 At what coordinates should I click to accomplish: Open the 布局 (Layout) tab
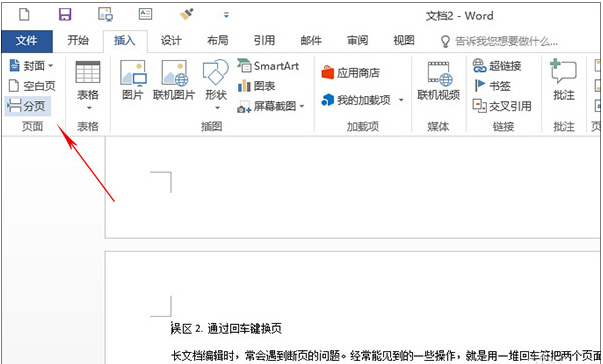pyautogui.click(x=218, y=40)
